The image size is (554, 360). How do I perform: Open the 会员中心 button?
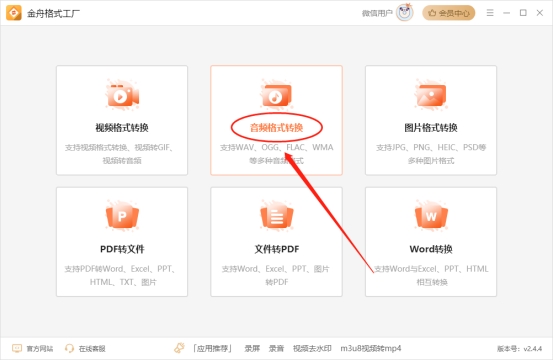point(448,13)
